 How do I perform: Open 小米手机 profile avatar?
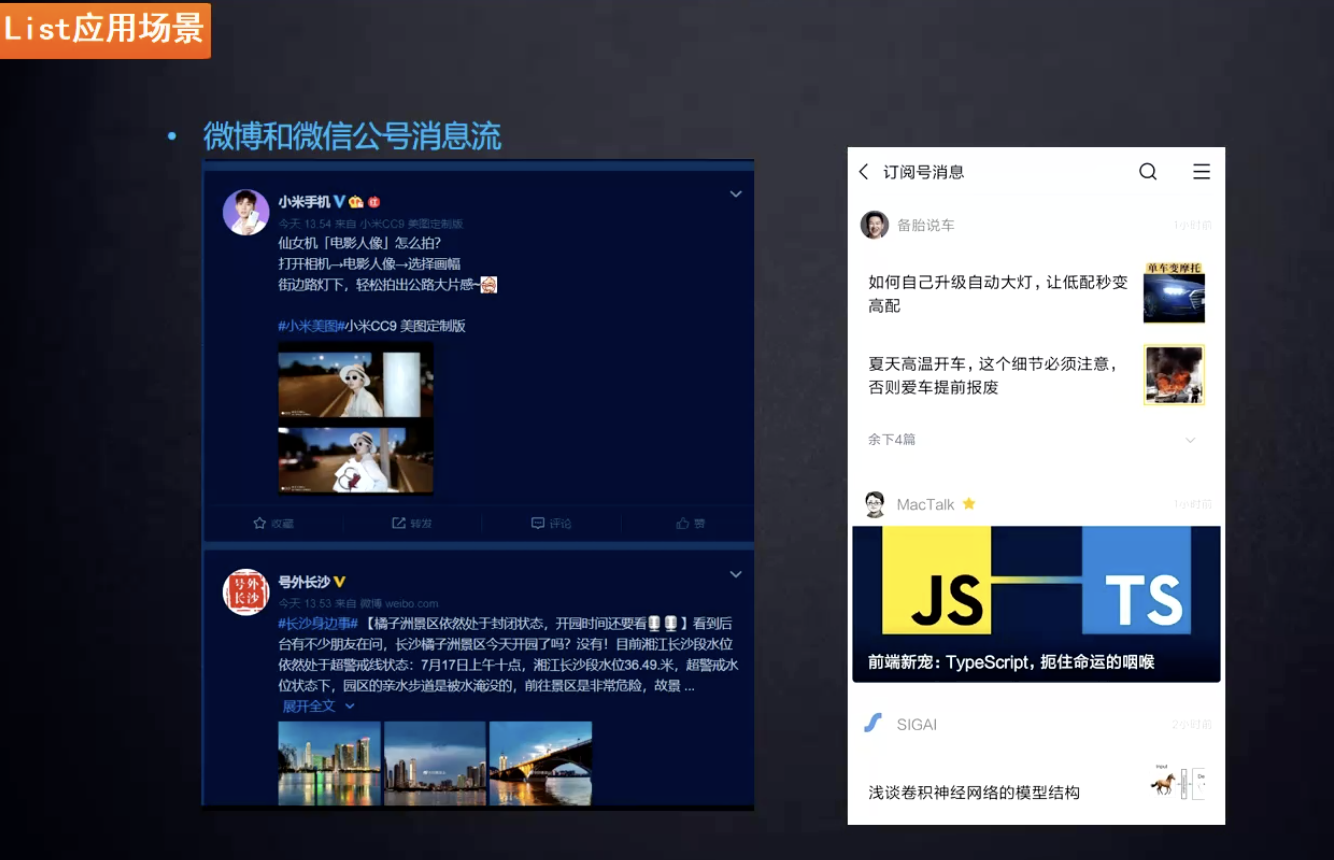(x=246, y=212)
